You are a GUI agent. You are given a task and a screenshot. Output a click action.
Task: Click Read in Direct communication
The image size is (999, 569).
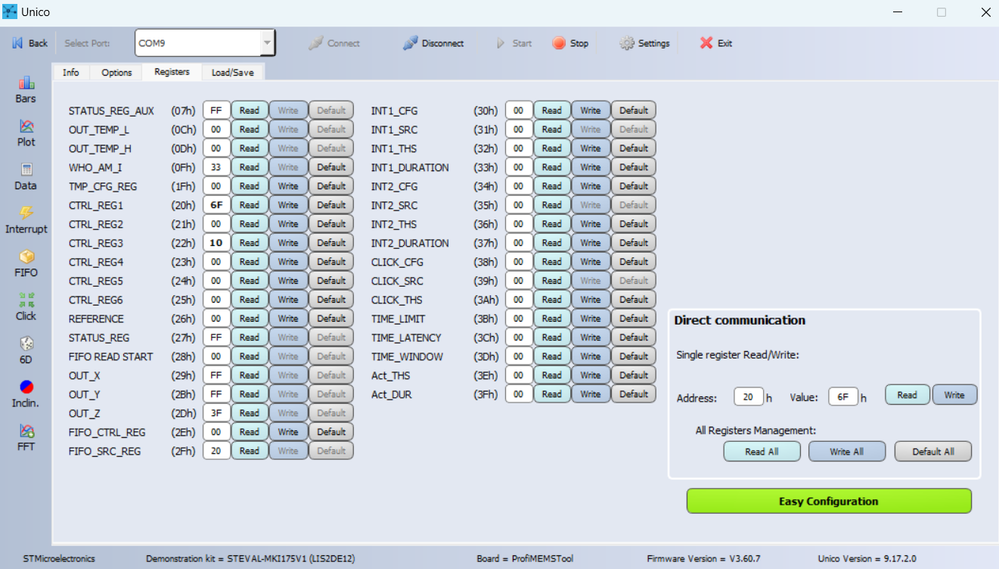pyautogui.click(x=907, y=395)
